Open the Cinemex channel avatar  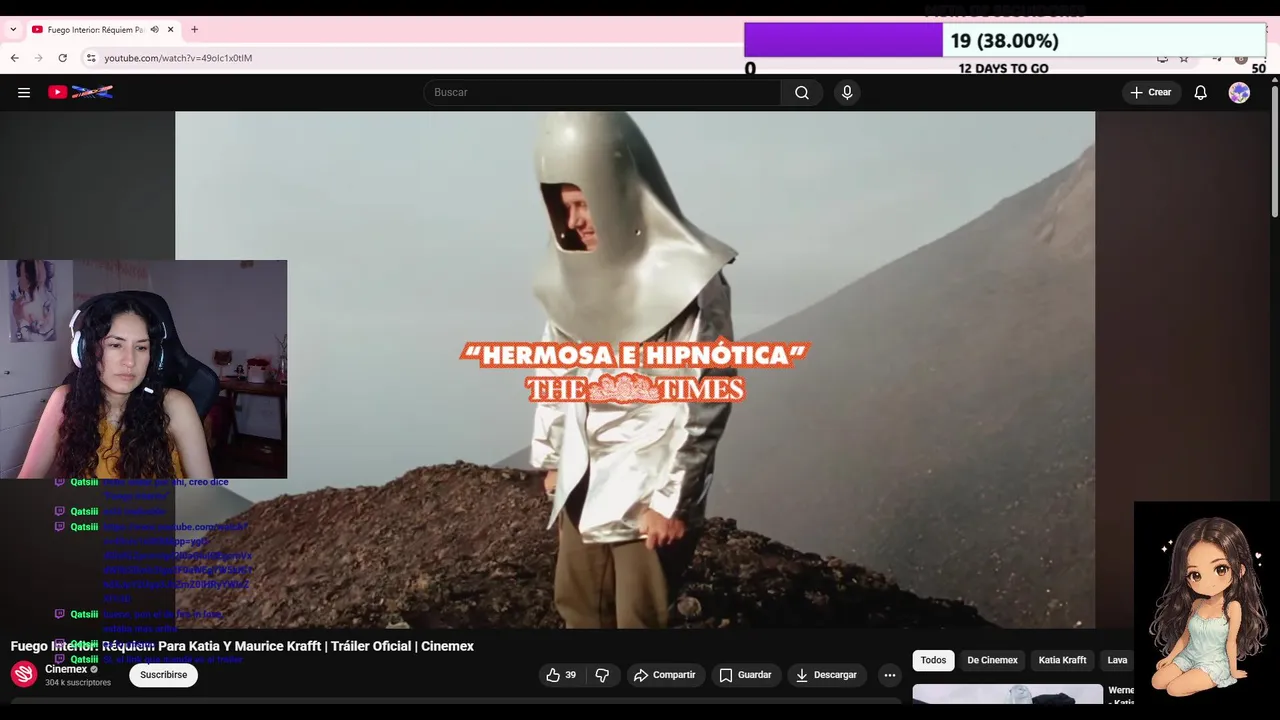[x=24, y=674]
